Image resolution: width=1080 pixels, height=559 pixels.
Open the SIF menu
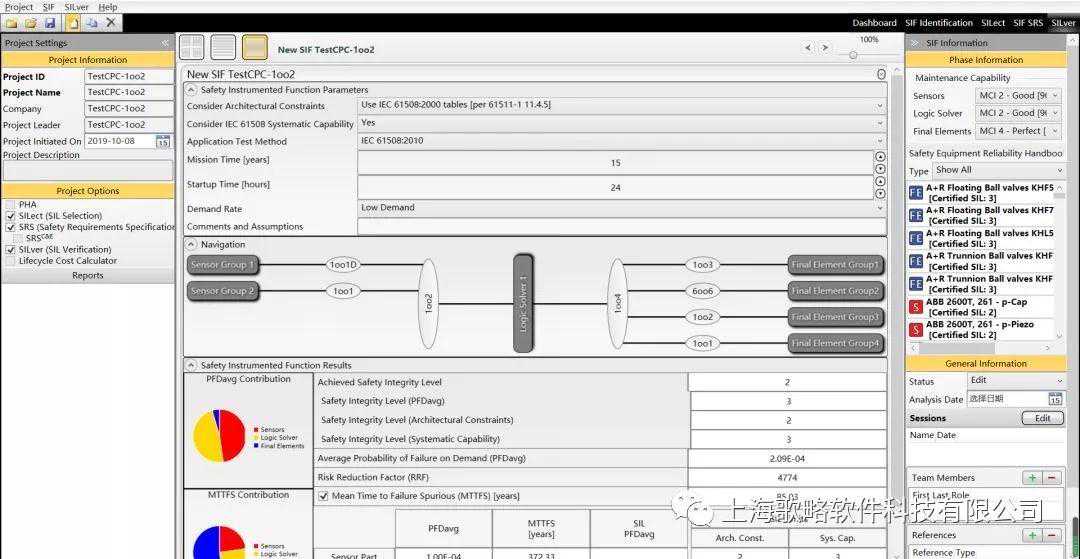48,7
